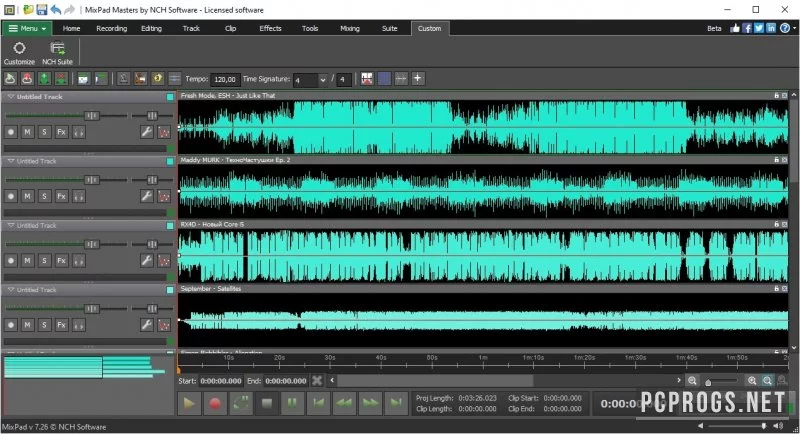800x434 pixels.
Task: Open the Customize toolbar option
Action: point(19,53)
